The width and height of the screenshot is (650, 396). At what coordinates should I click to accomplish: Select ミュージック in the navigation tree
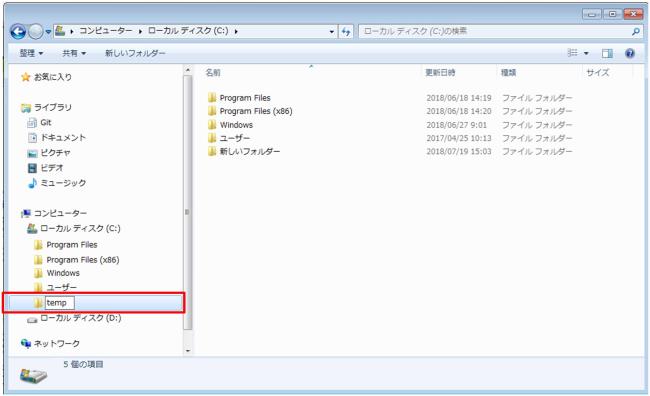63,183
